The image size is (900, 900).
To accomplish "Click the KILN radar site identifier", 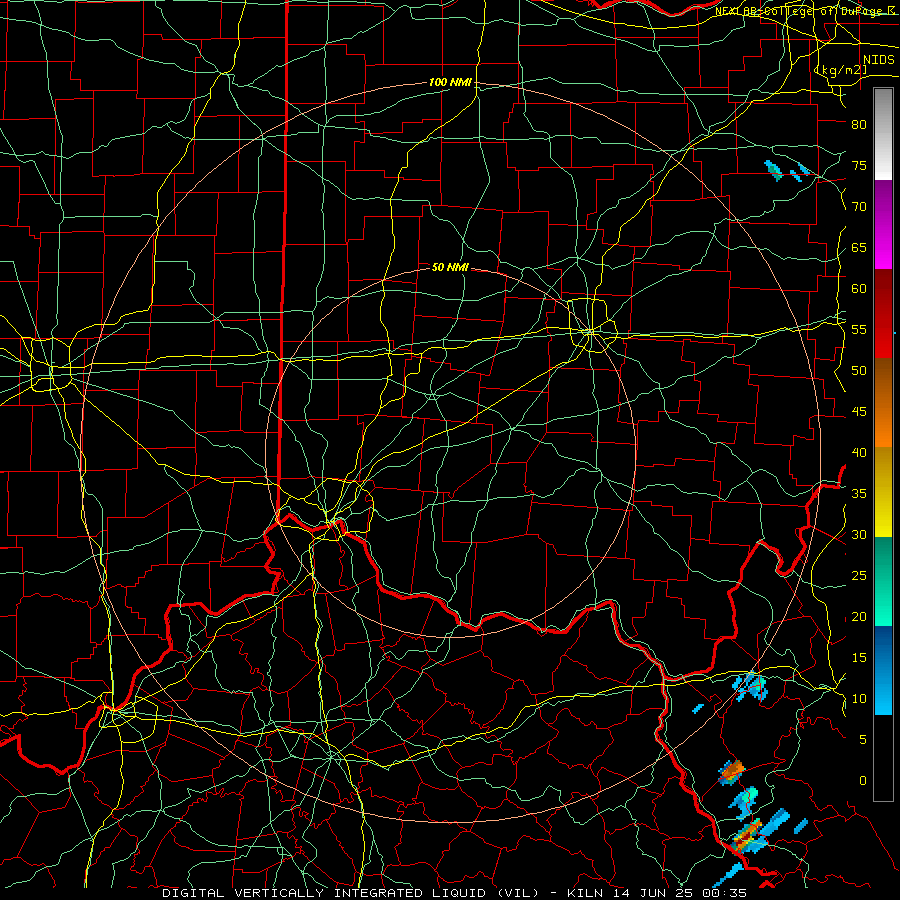I will [x=584, y=893].
